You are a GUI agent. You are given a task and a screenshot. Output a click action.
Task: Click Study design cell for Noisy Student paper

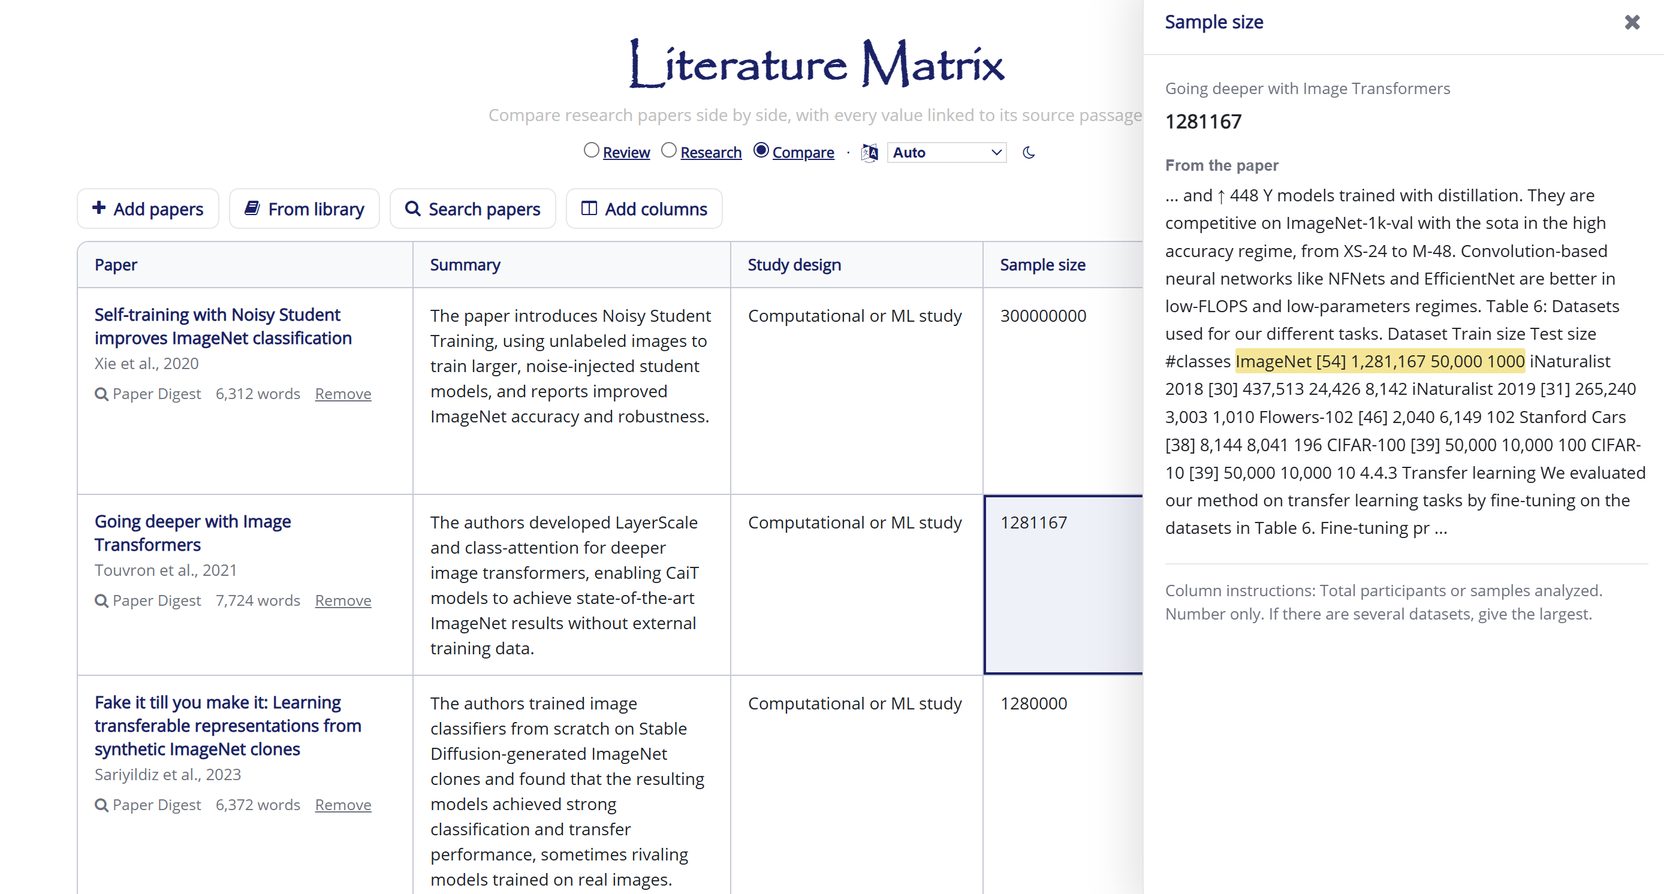click(857, 391)
